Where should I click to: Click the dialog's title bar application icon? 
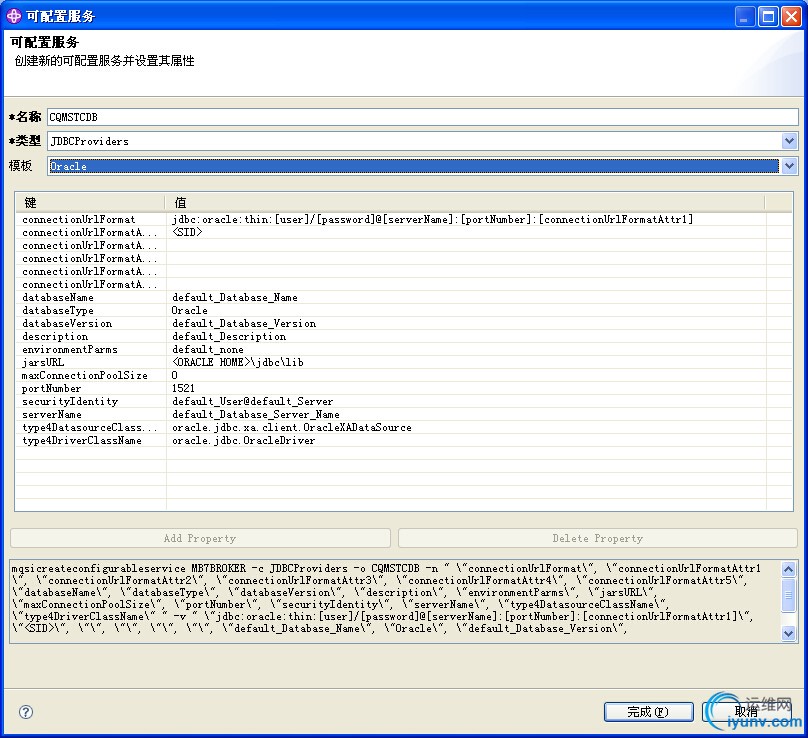13,16
